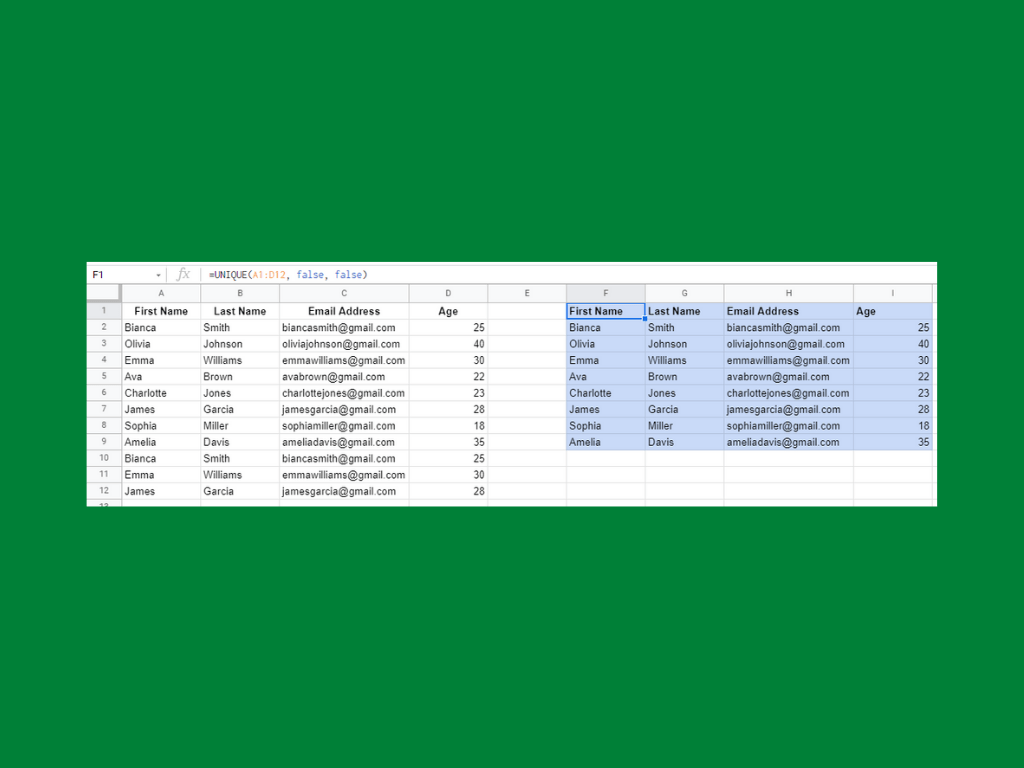
Task: Select the cell with value 40 in column I
Action: (893, 343)
